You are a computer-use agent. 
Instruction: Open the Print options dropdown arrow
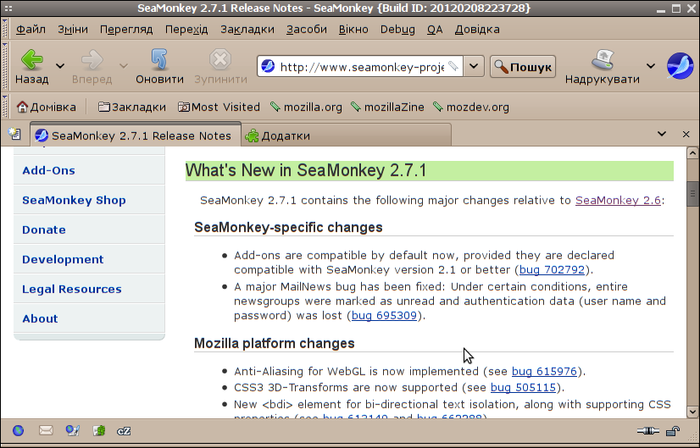[651, 66]
